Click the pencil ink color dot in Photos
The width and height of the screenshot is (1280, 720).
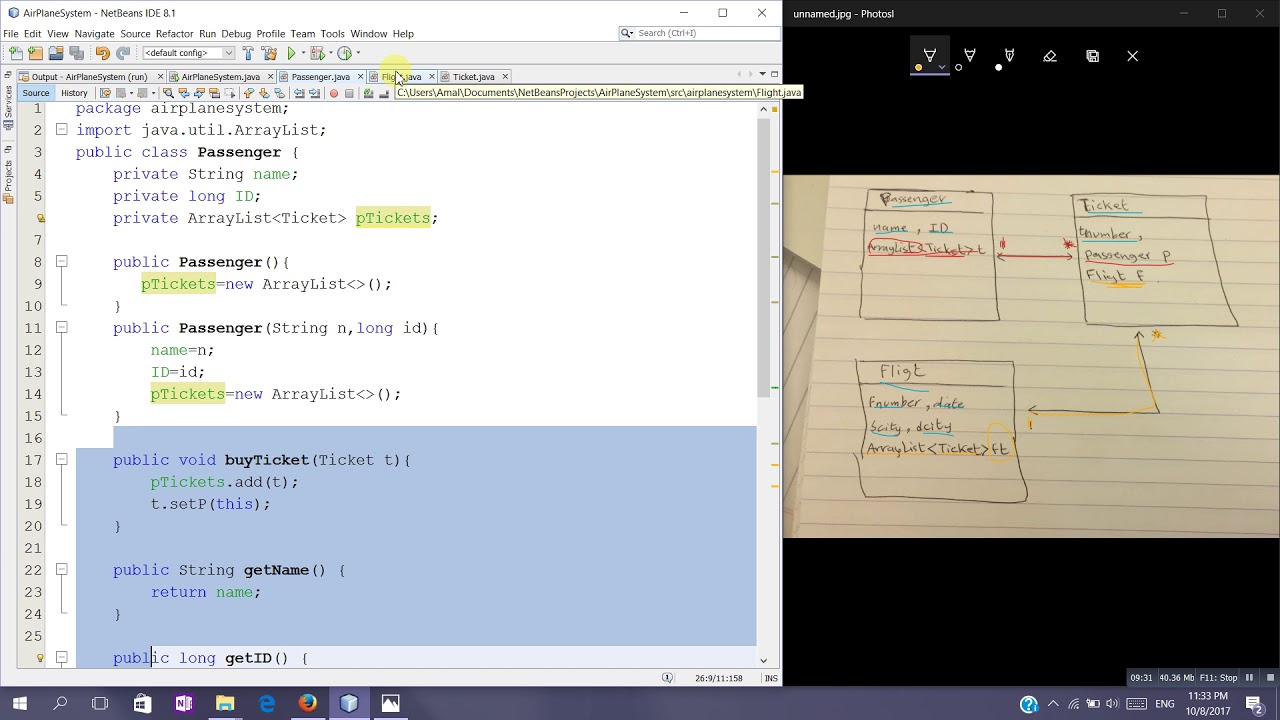(958, 68)
